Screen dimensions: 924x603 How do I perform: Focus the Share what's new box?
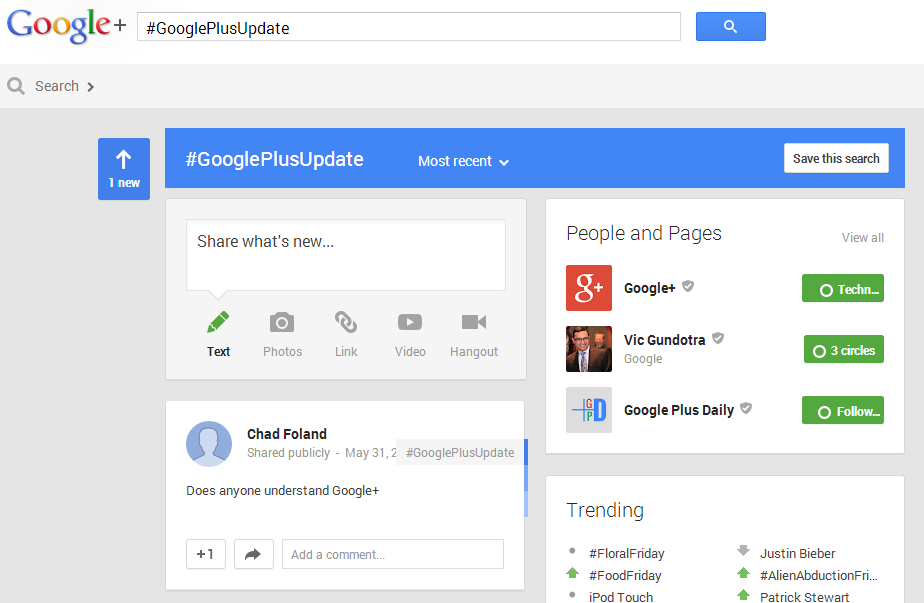point(346,255)
